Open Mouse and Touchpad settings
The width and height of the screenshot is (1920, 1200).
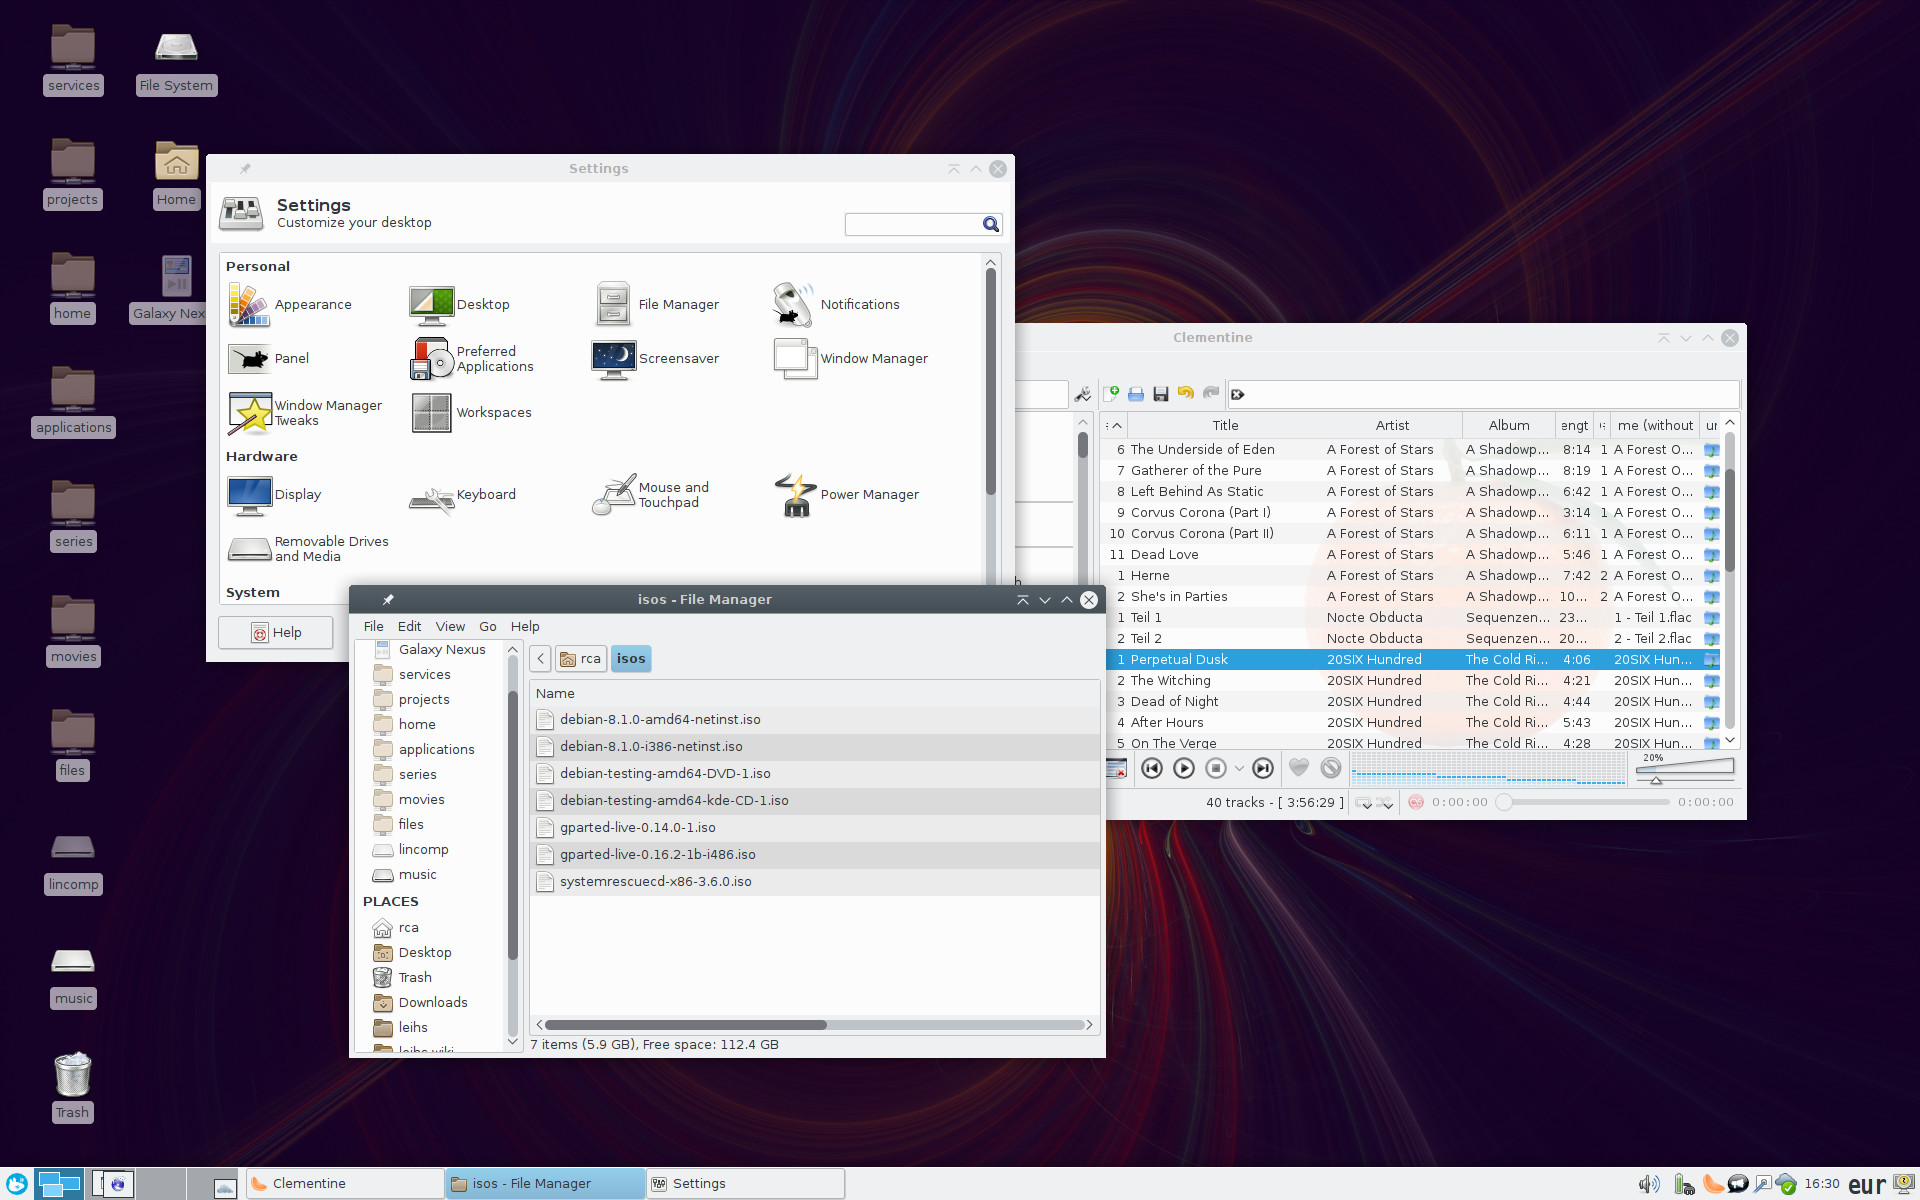(651, 495)
